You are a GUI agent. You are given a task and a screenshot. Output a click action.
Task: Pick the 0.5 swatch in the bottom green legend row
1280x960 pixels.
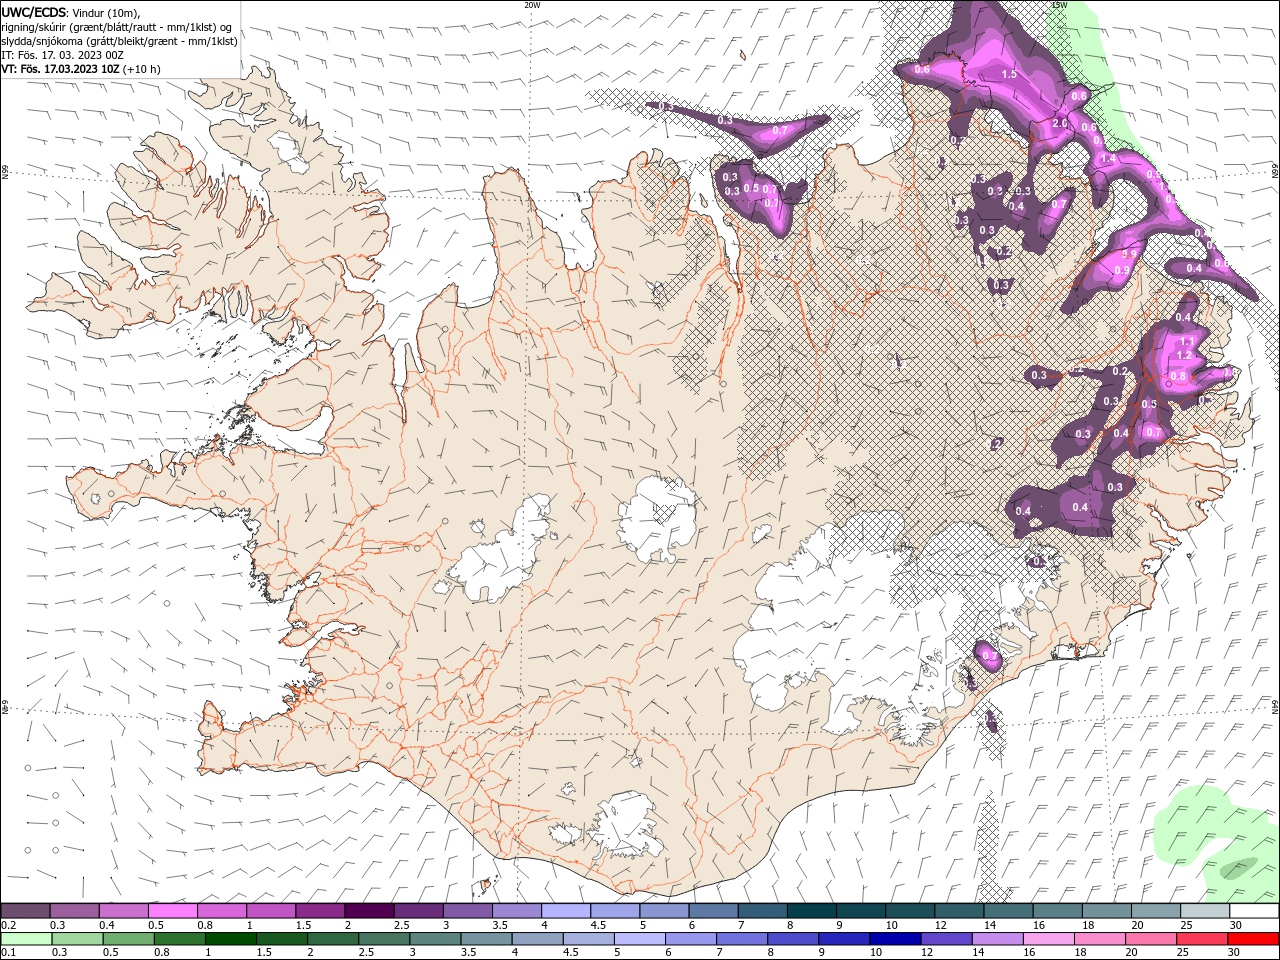coord(128,939)
